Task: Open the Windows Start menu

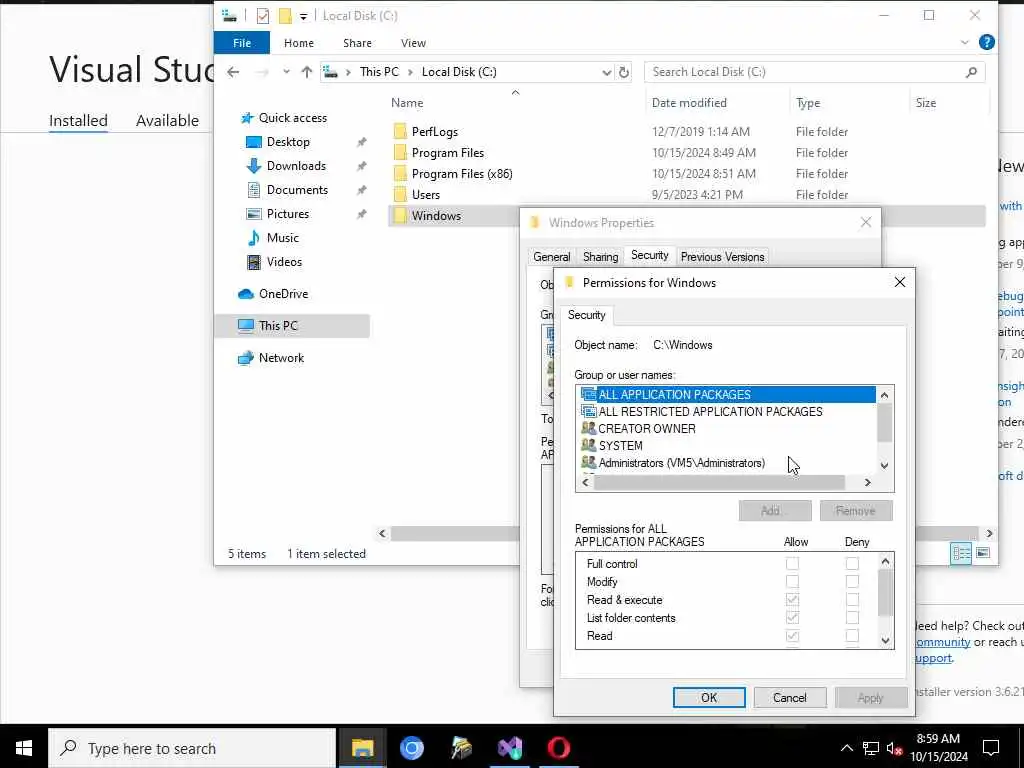Action: [24, 748]
